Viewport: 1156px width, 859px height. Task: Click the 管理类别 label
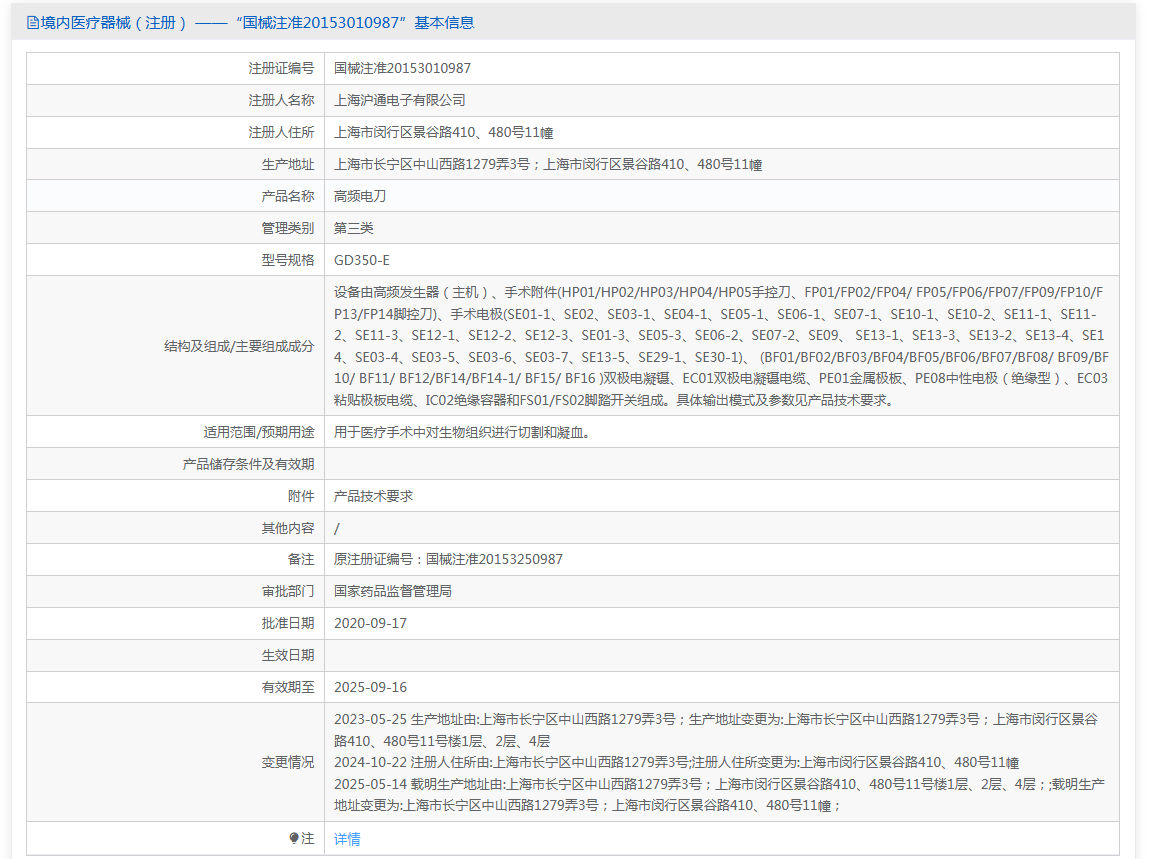pos(288,229)
